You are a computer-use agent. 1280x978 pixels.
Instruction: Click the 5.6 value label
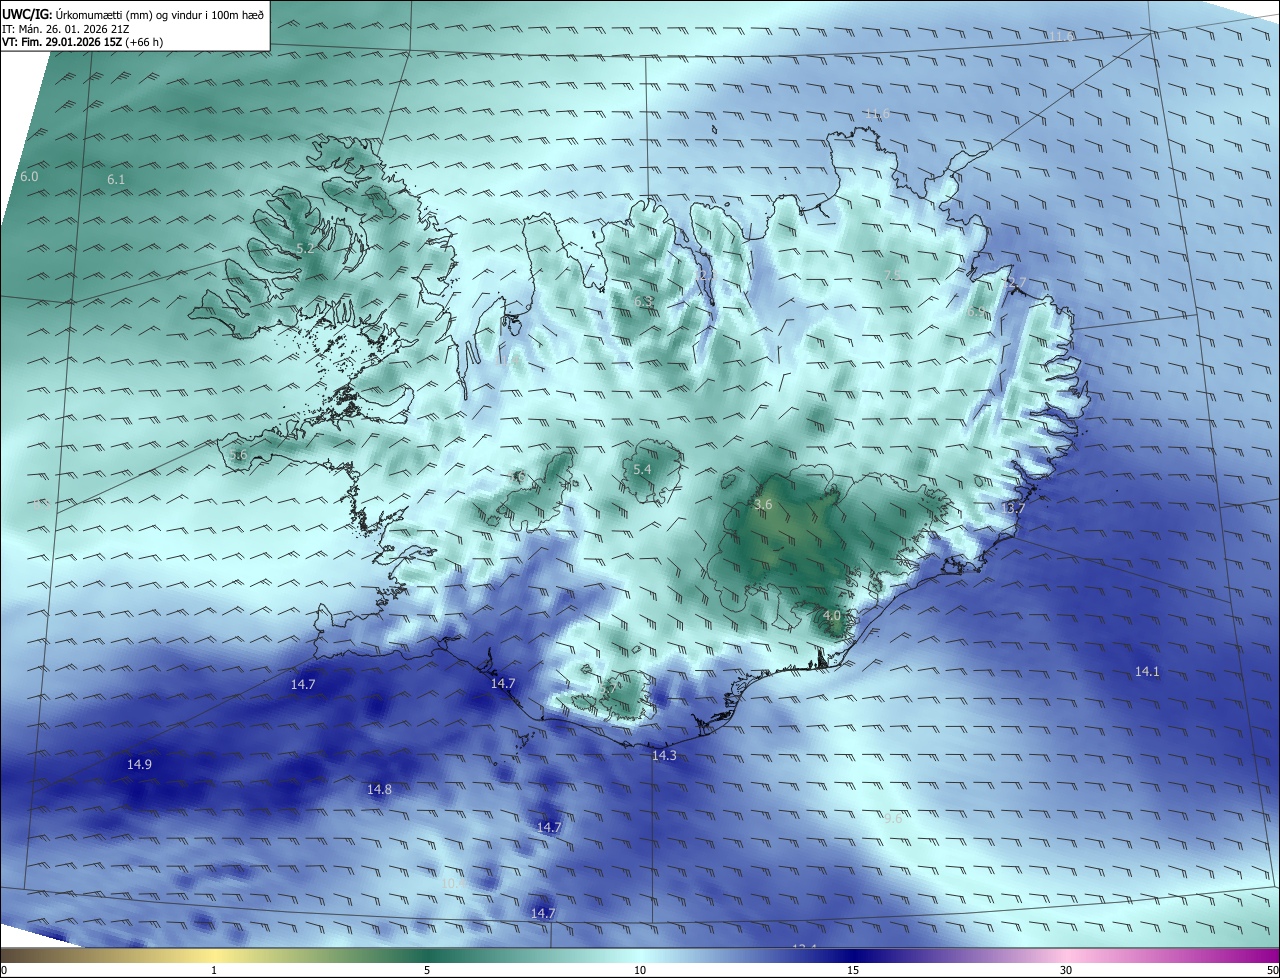click(238, 455)
